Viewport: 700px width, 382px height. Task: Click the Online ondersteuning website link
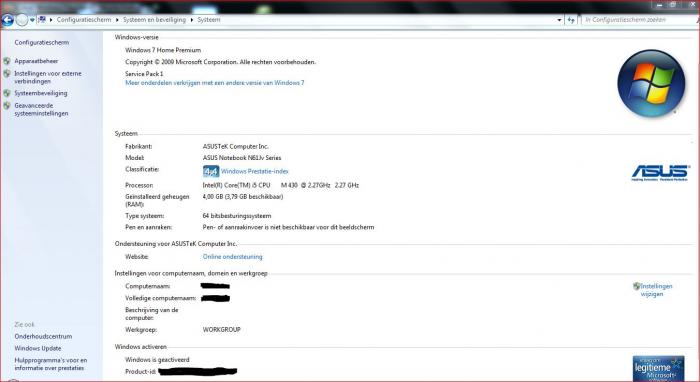[x=233, y=257]
